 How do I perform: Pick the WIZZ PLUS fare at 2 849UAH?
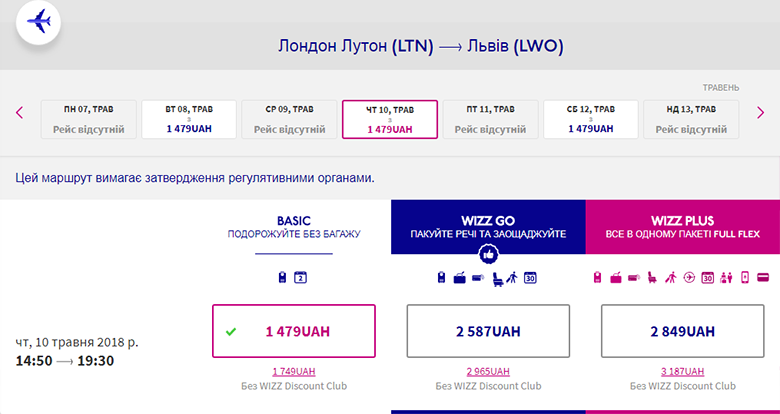click(682, 331)
